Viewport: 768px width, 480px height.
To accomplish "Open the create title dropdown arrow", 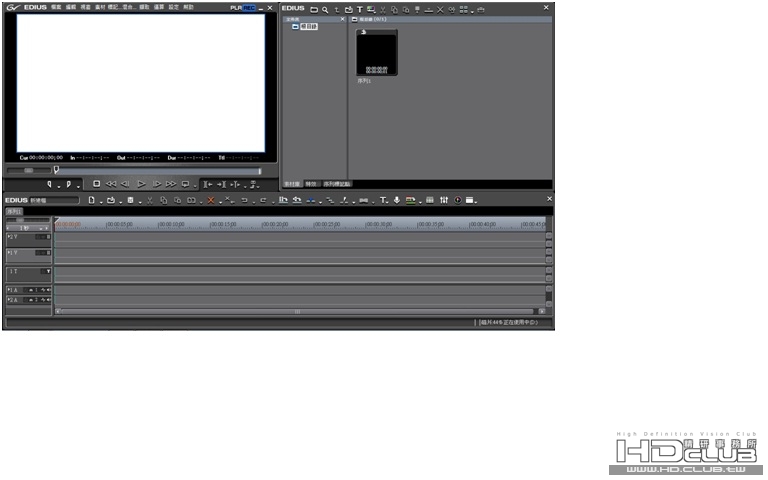I will click(387, 202).
